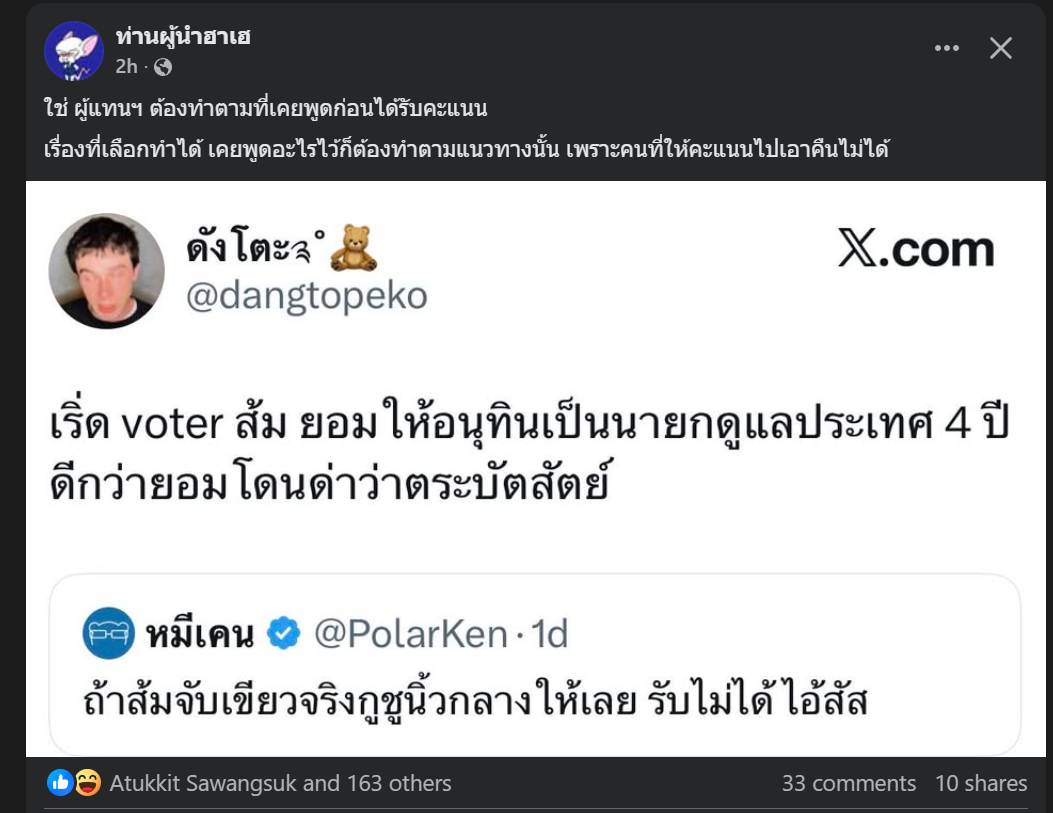The width and height of the screenshot is (1053, 813).
Task: Click the Haha reaction emoji icon
Action: tap(87, 783)
